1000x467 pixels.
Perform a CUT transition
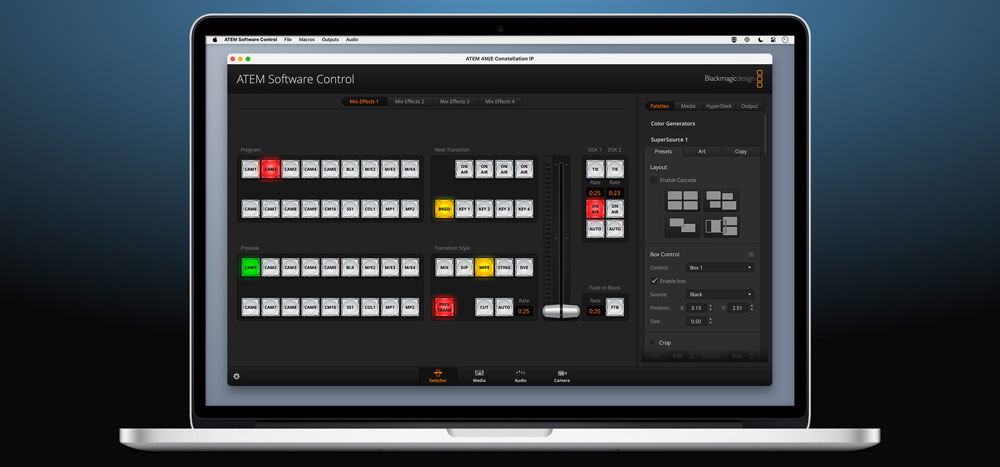click(484, 307)
